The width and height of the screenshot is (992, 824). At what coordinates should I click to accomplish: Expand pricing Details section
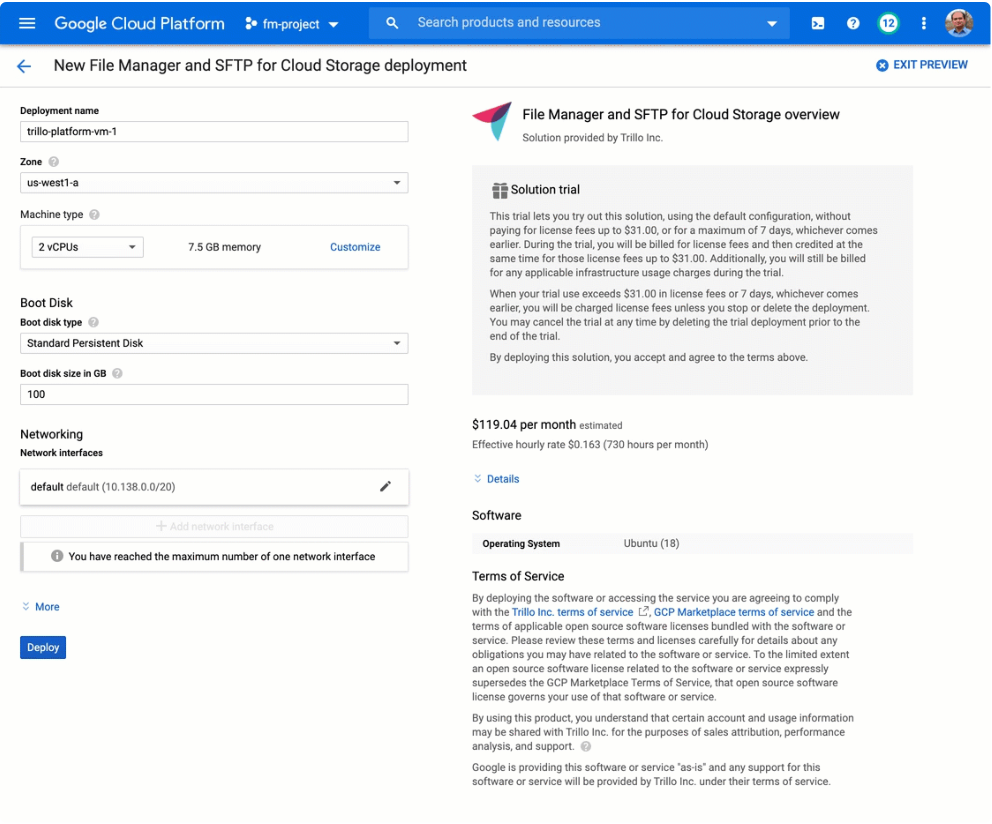(x=496, y=478)
